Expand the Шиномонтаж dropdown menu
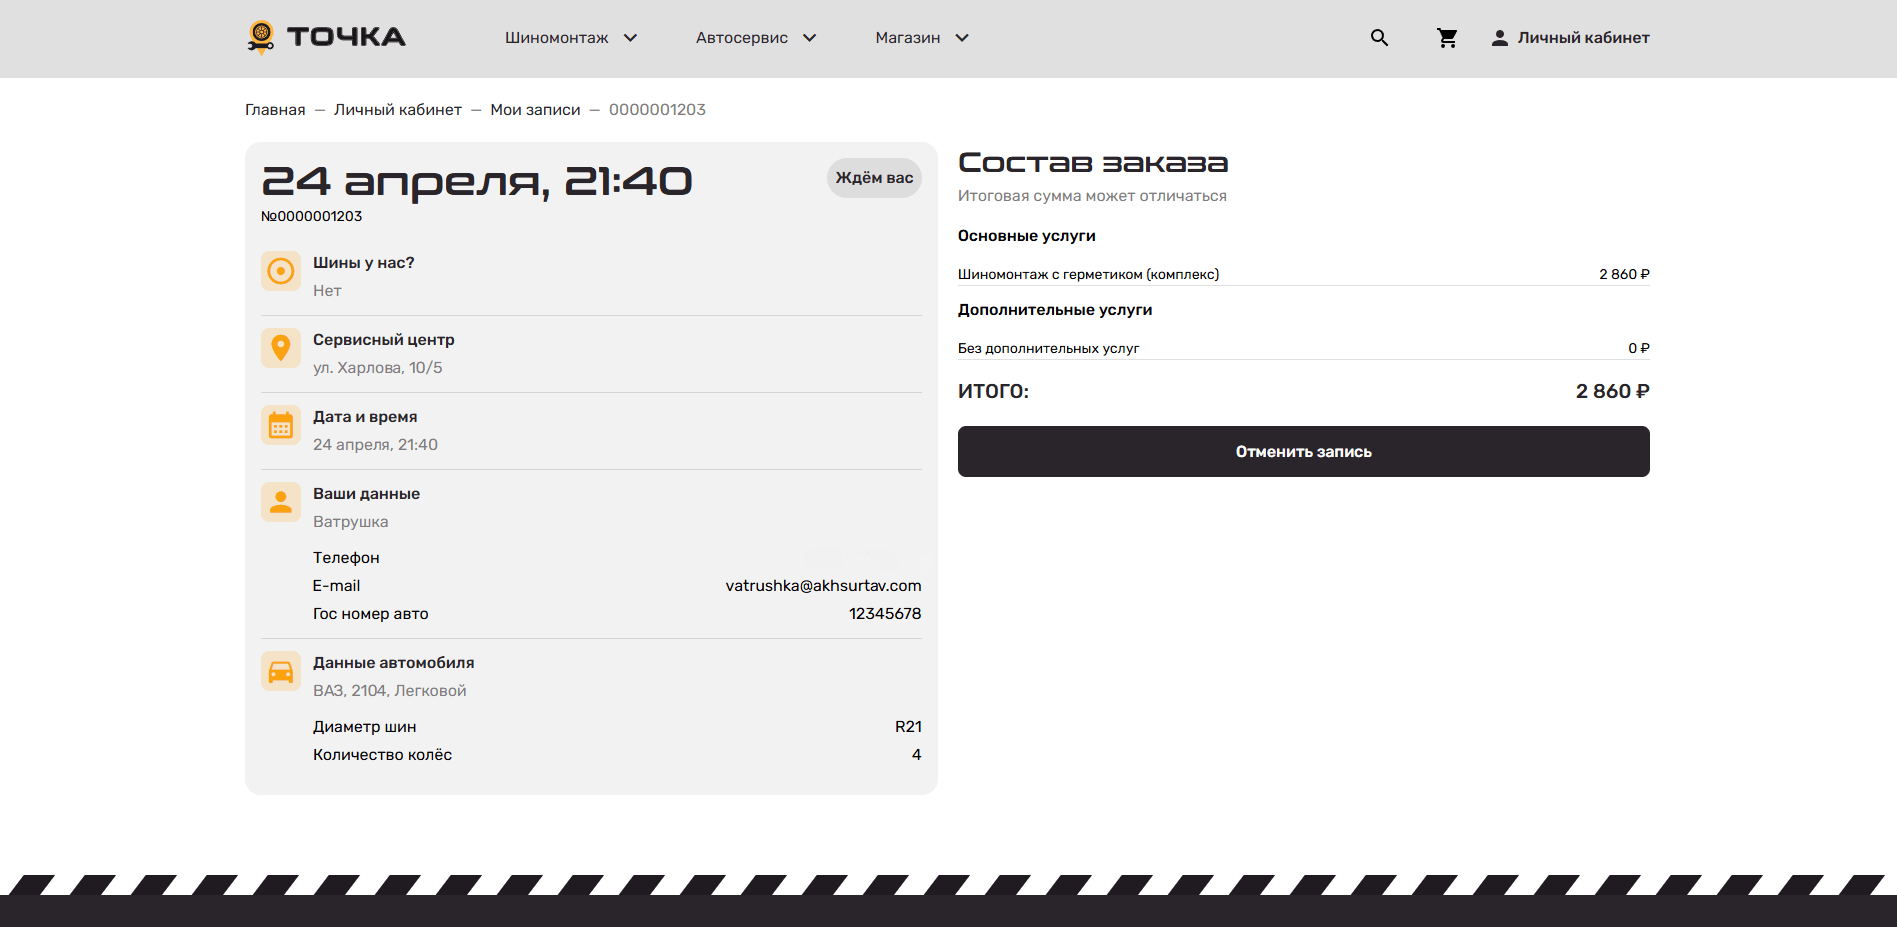This screenshot has height=927, width=1897. pyautogui.click(x=571, y=38)
